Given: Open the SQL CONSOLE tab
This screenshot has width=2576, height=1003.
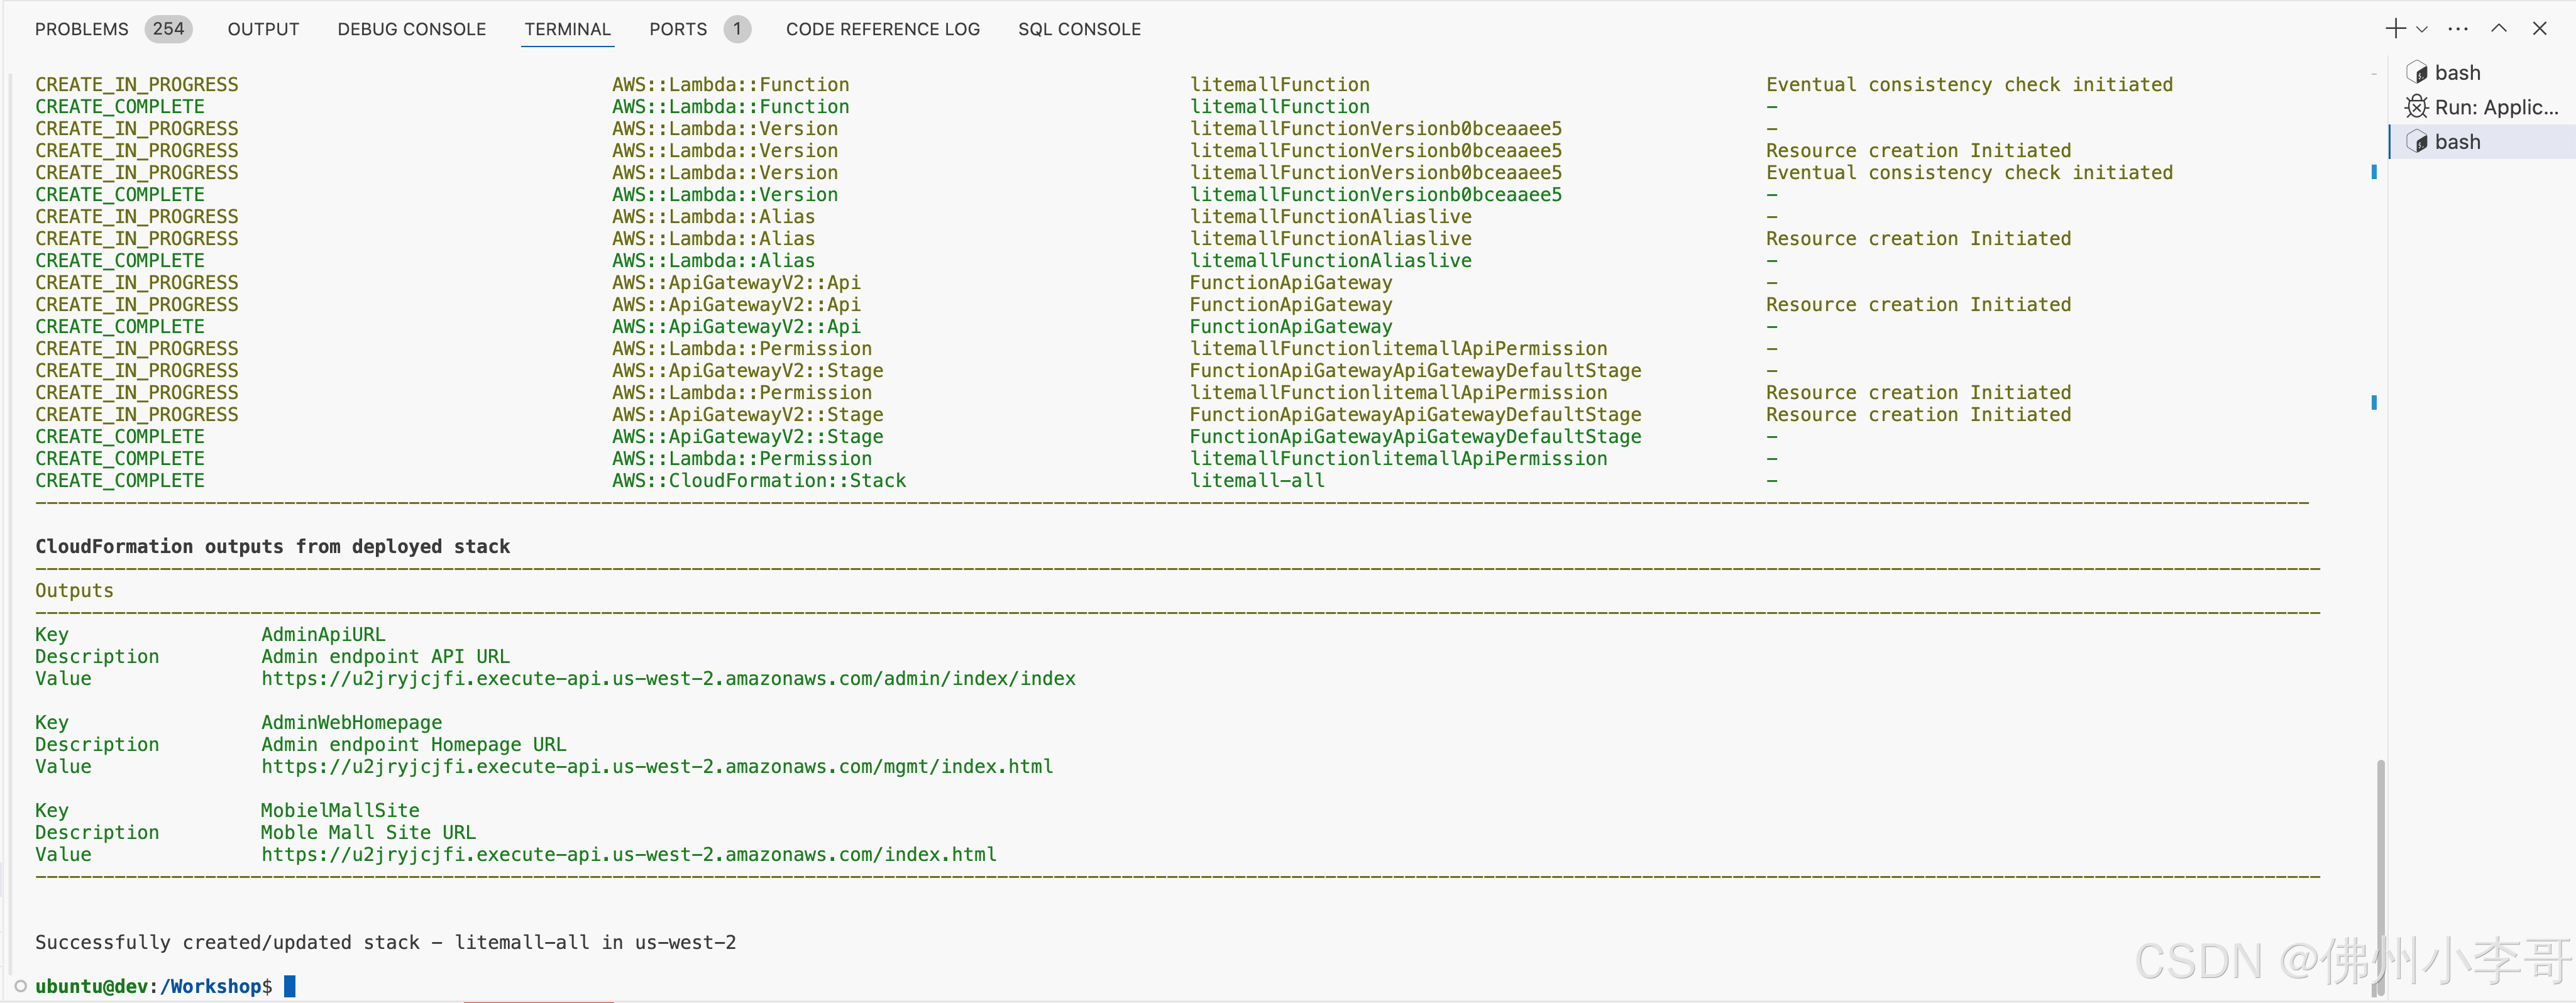Looking at the screenshot, I should click(x=1079, y=29).
